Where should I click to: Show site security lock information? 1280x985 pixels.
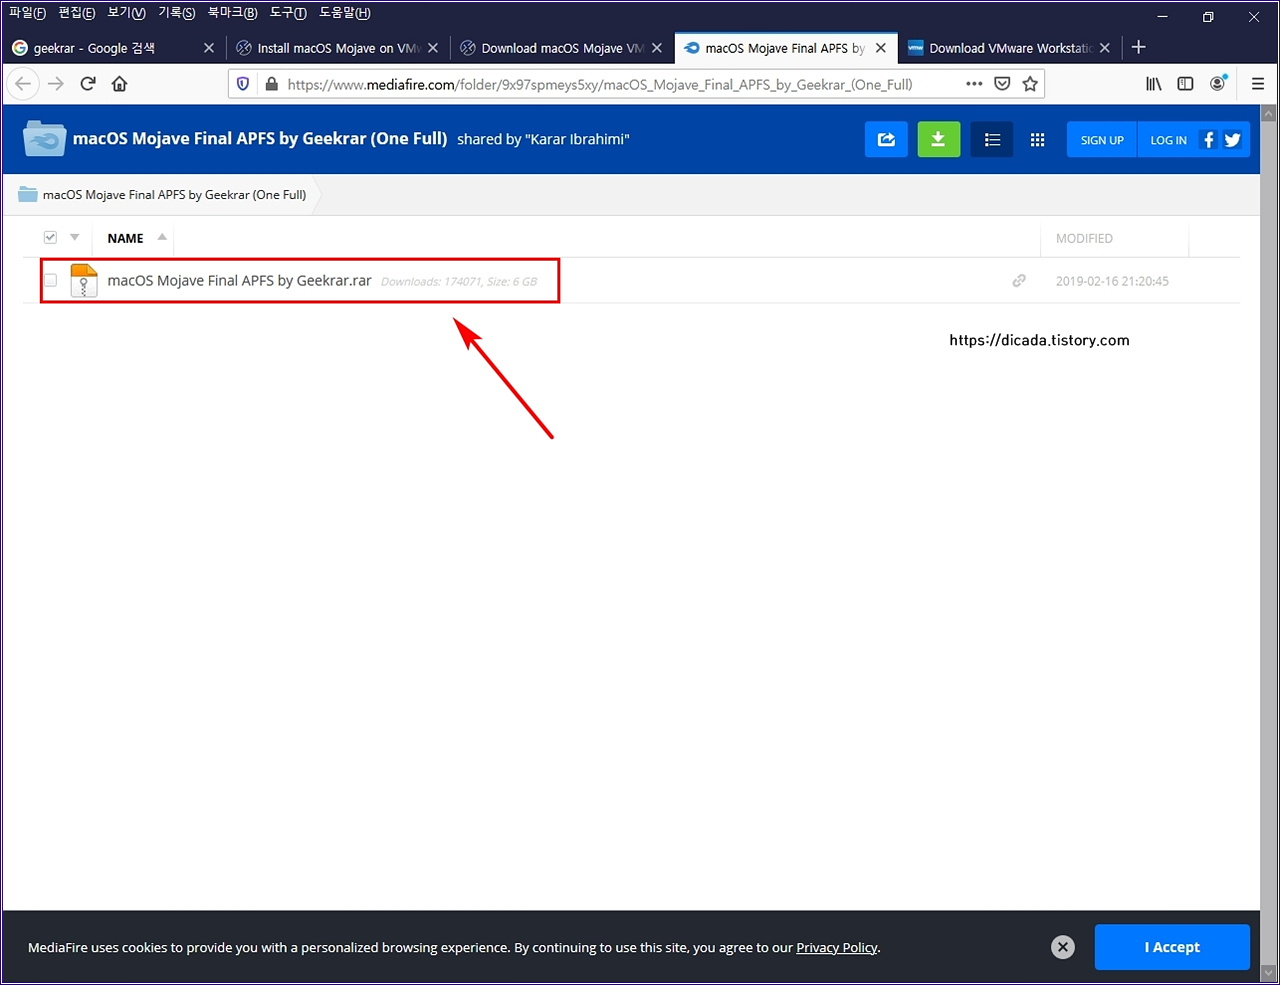(x=270, y=84)
